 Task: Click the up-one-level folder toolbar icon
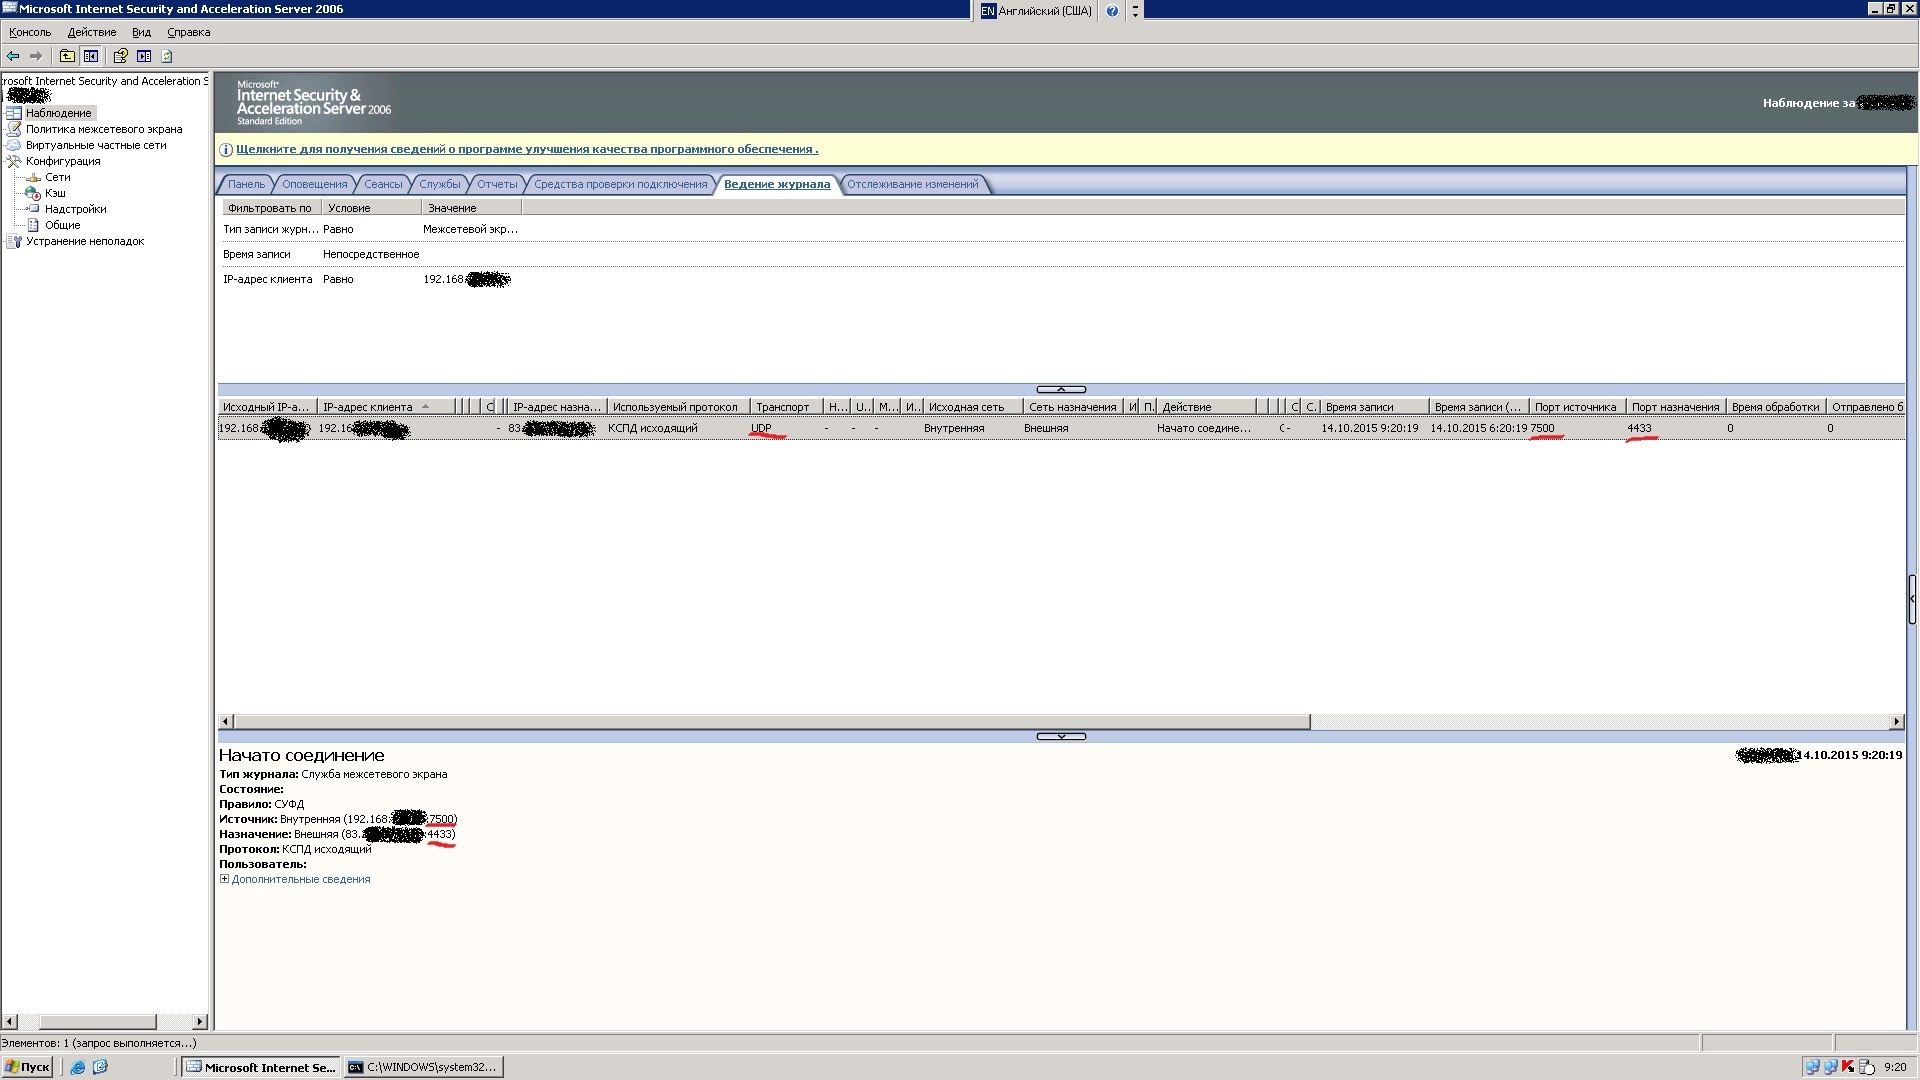pos(67,56)
